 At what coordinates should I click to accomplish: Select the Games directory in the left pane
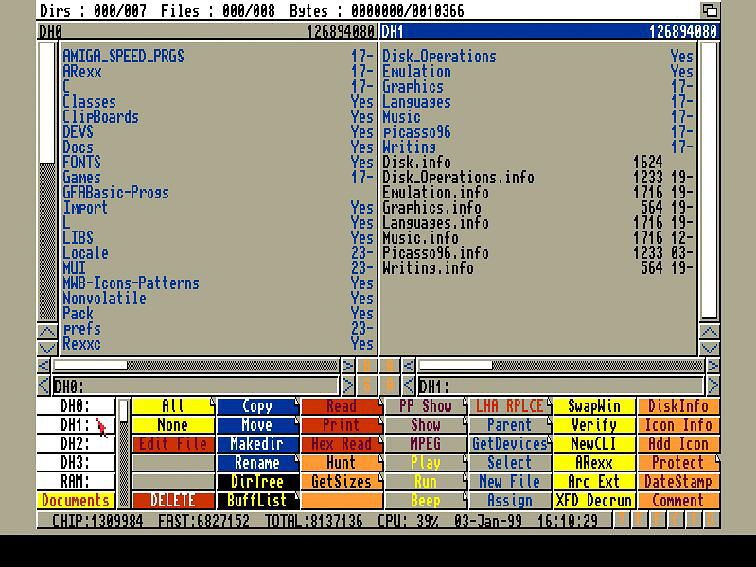pyautogui.click(x=82, y=177)
